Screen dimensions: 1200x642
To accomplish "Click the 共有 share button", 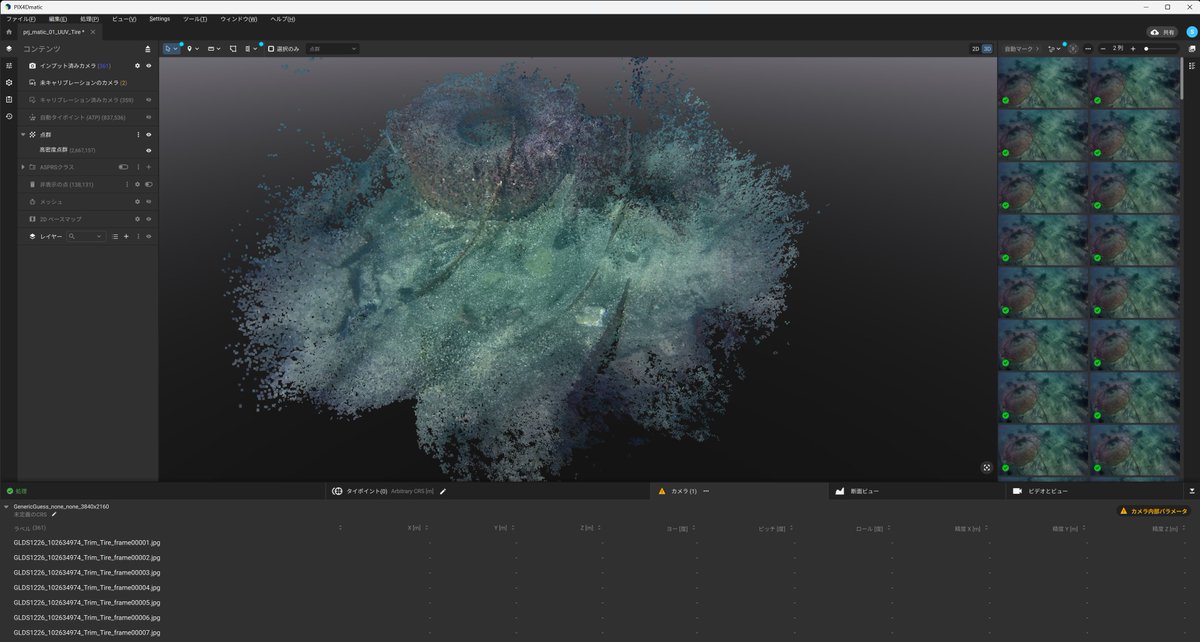I will [x=1161, y=32].
